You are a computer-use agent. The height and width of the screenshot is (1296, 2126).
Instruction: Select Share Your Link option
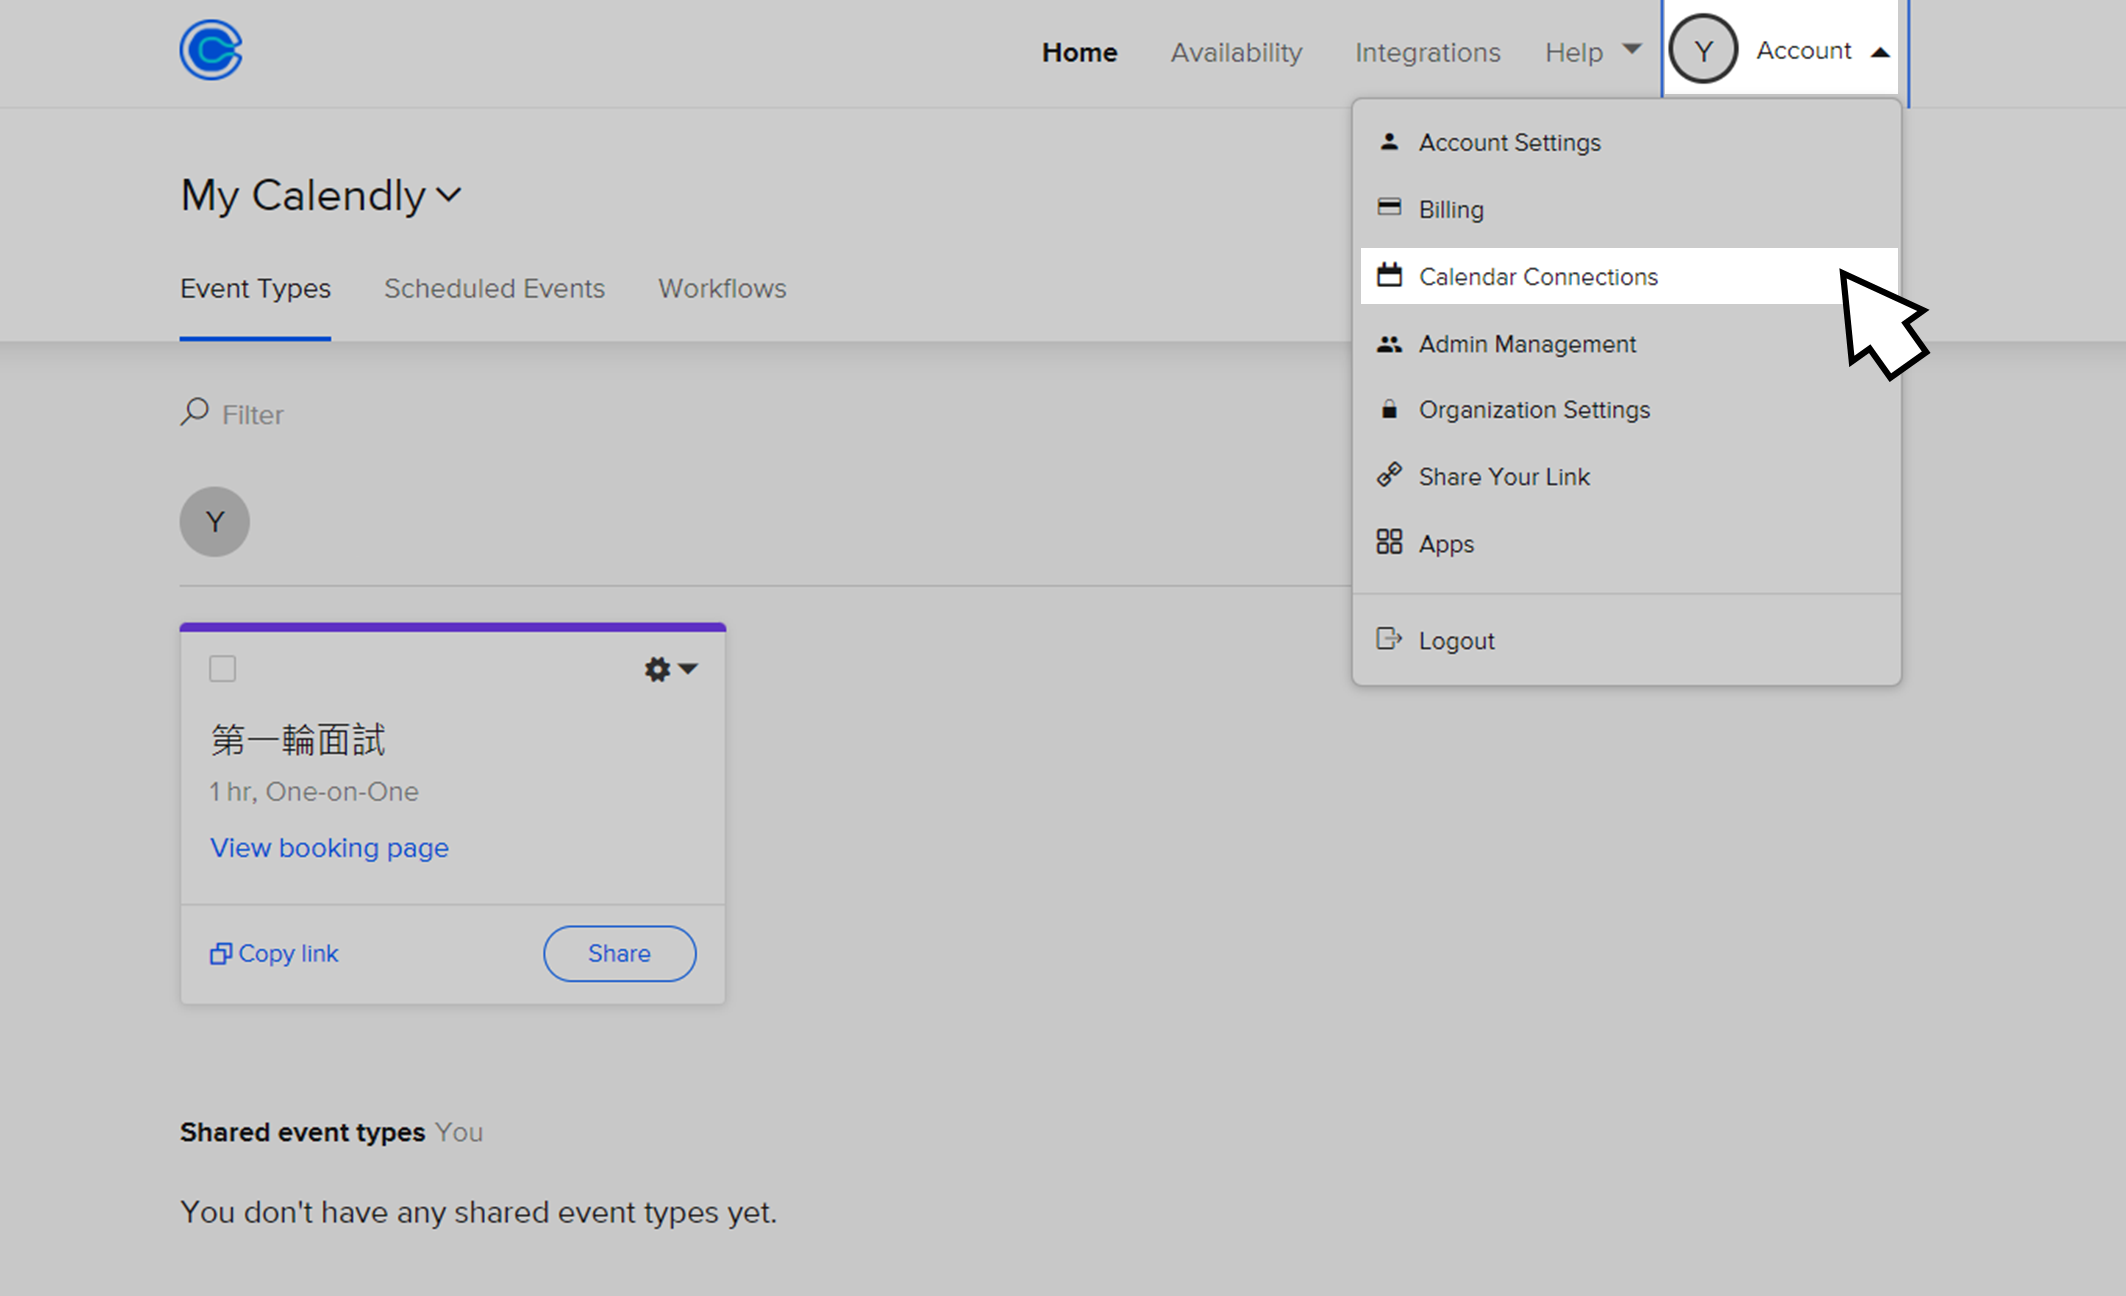1628,477
